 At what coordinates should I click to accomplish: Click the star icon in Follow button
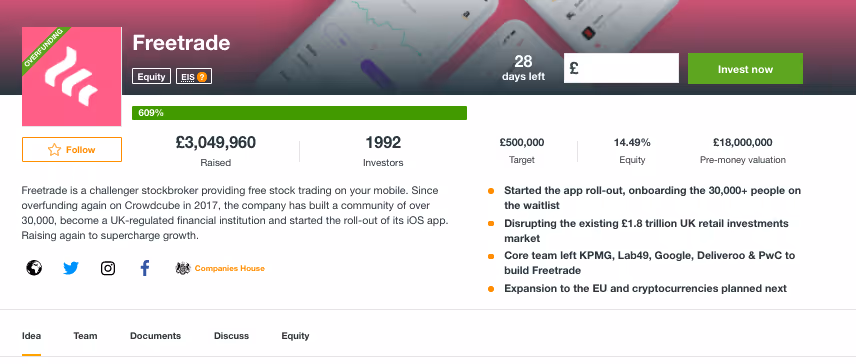54,150
